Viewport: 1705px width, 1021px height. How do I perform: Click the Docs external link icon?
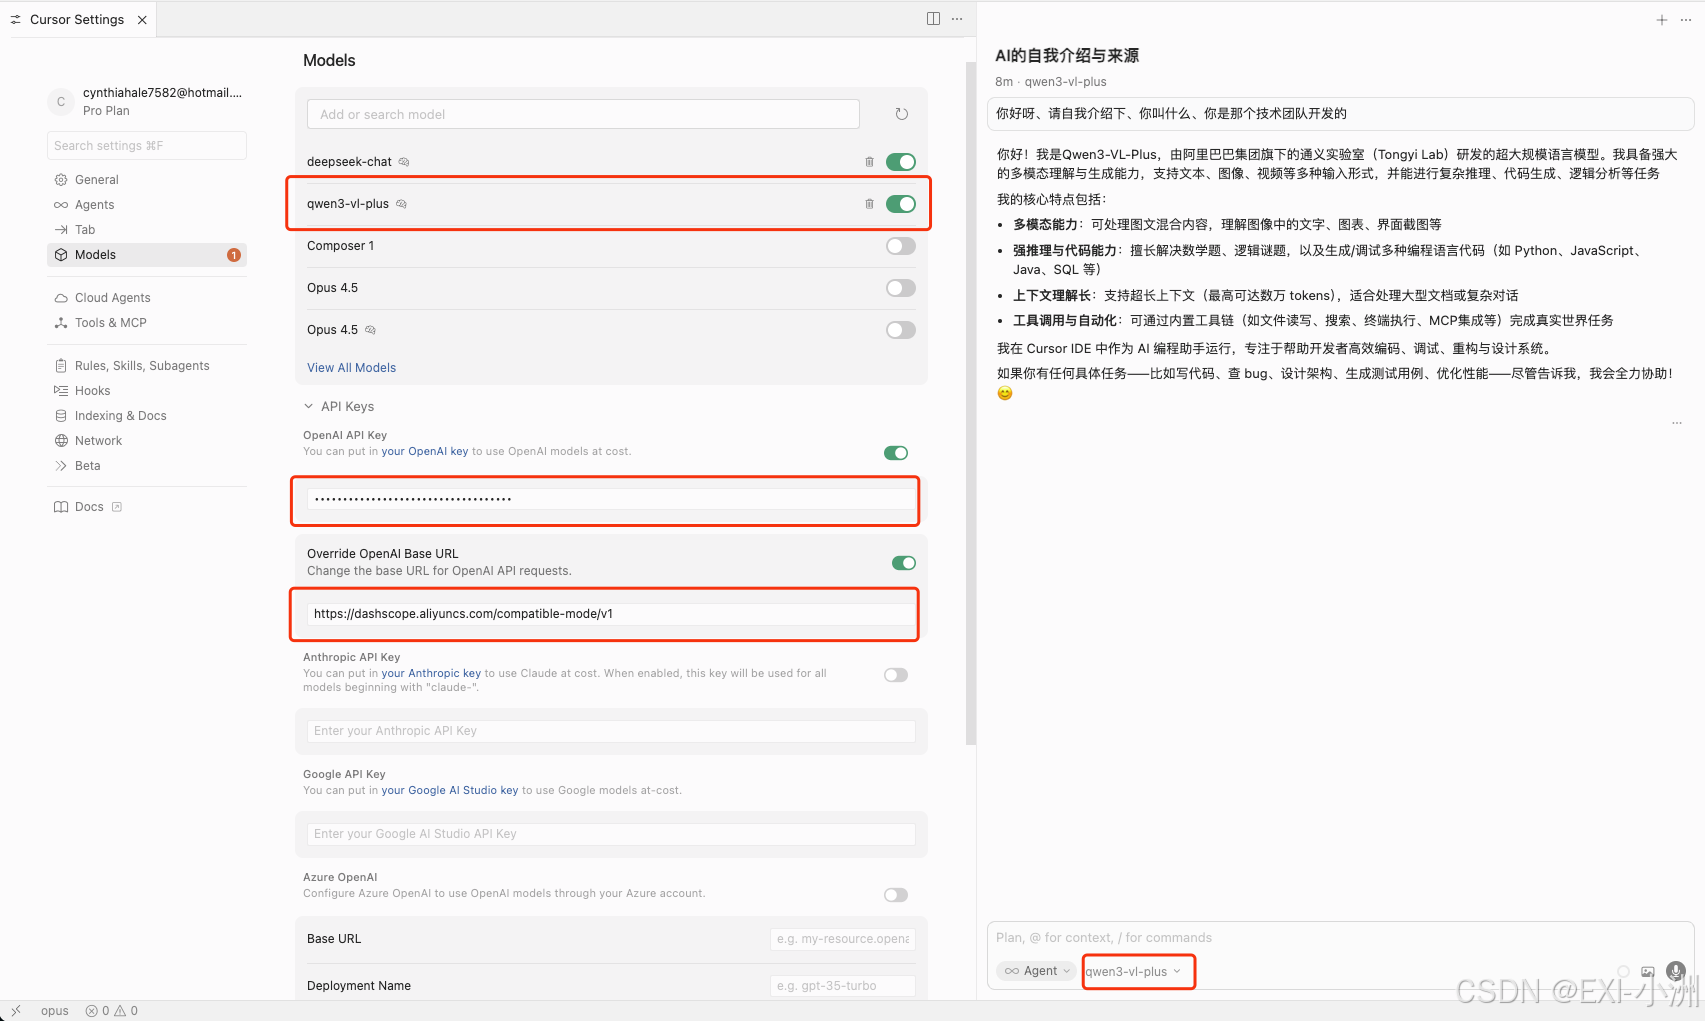click(117, 507)
